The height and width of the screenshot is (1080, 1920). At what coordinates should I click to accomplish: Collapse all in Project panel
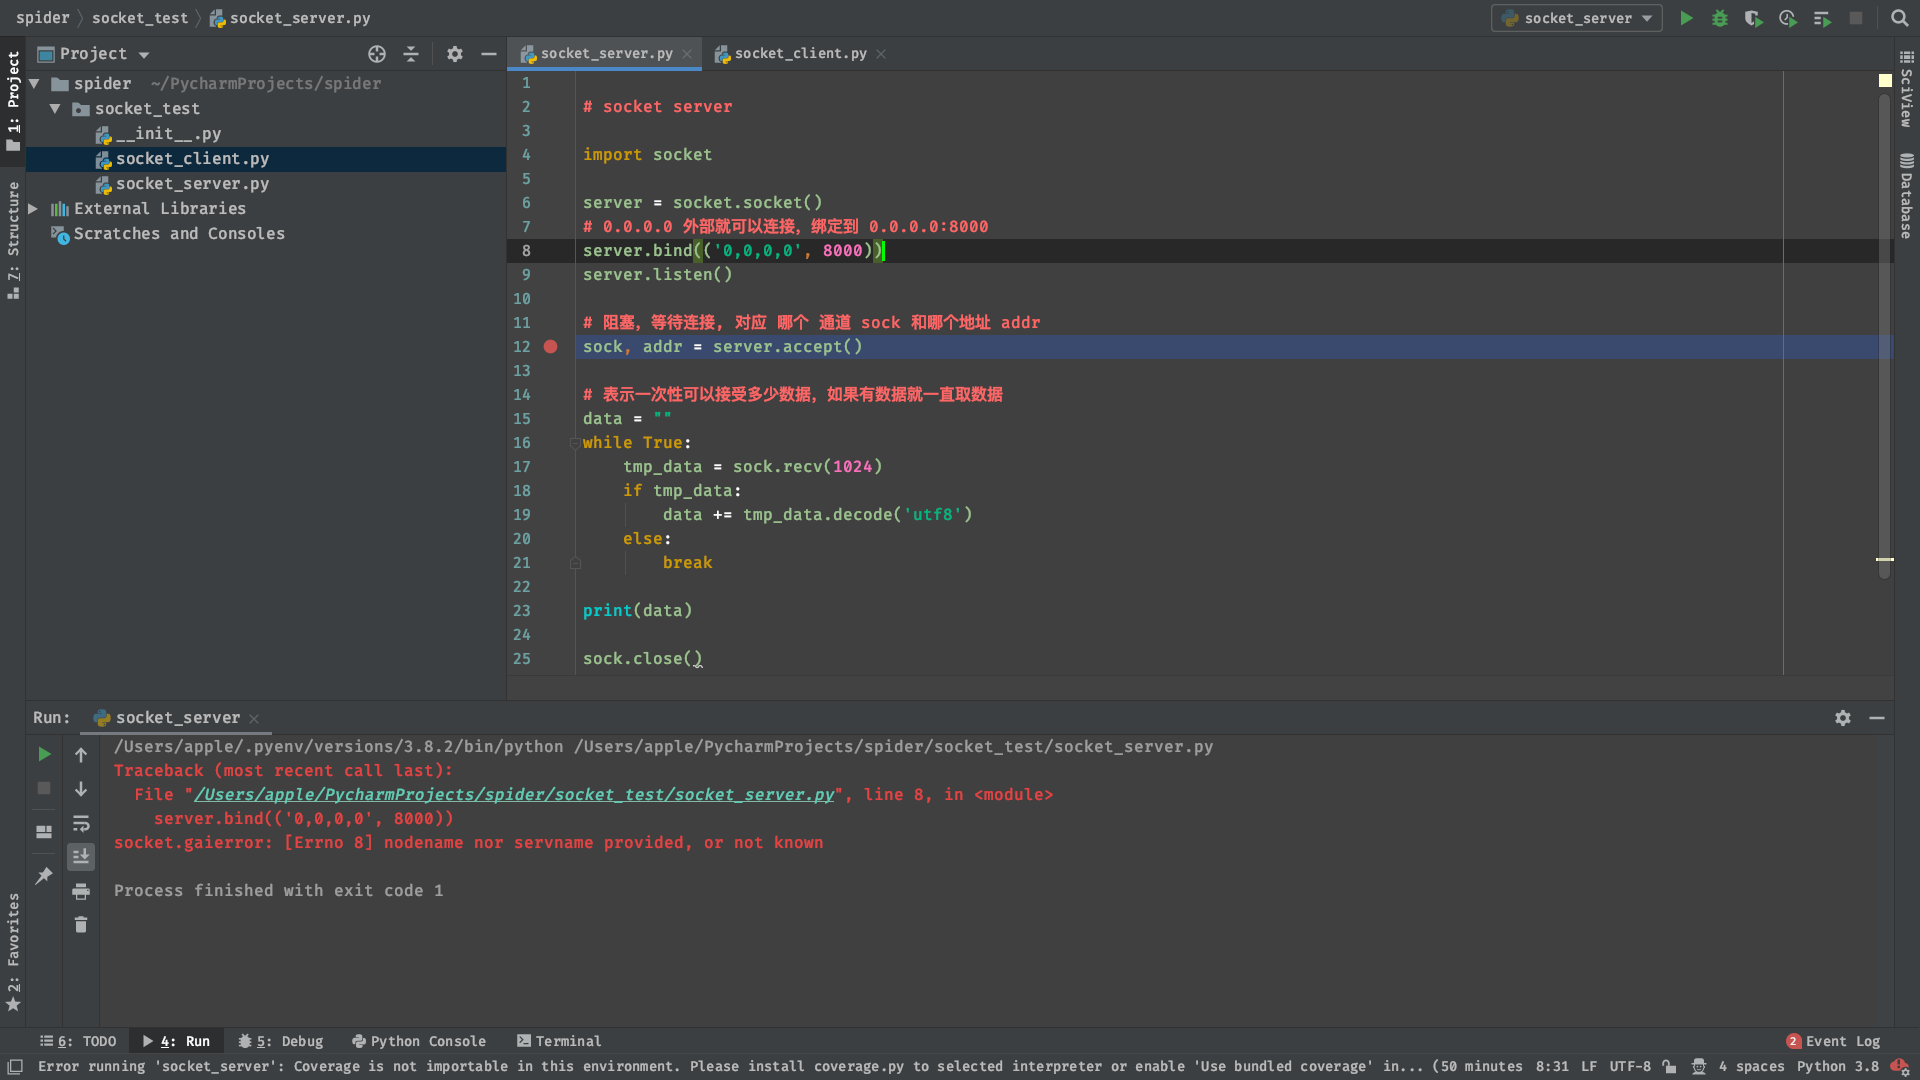(411, 54)
